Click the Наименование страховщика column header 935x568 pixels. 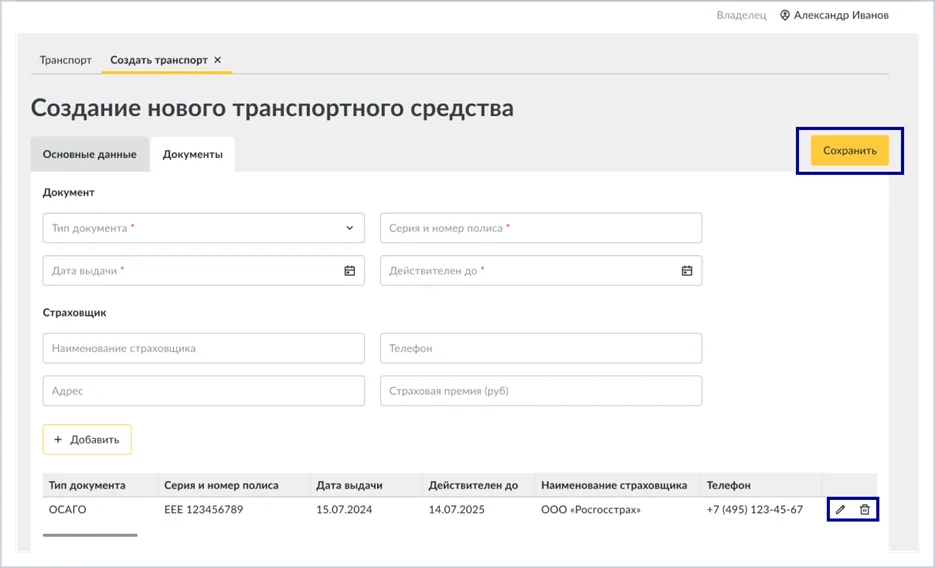coord(614,485)
